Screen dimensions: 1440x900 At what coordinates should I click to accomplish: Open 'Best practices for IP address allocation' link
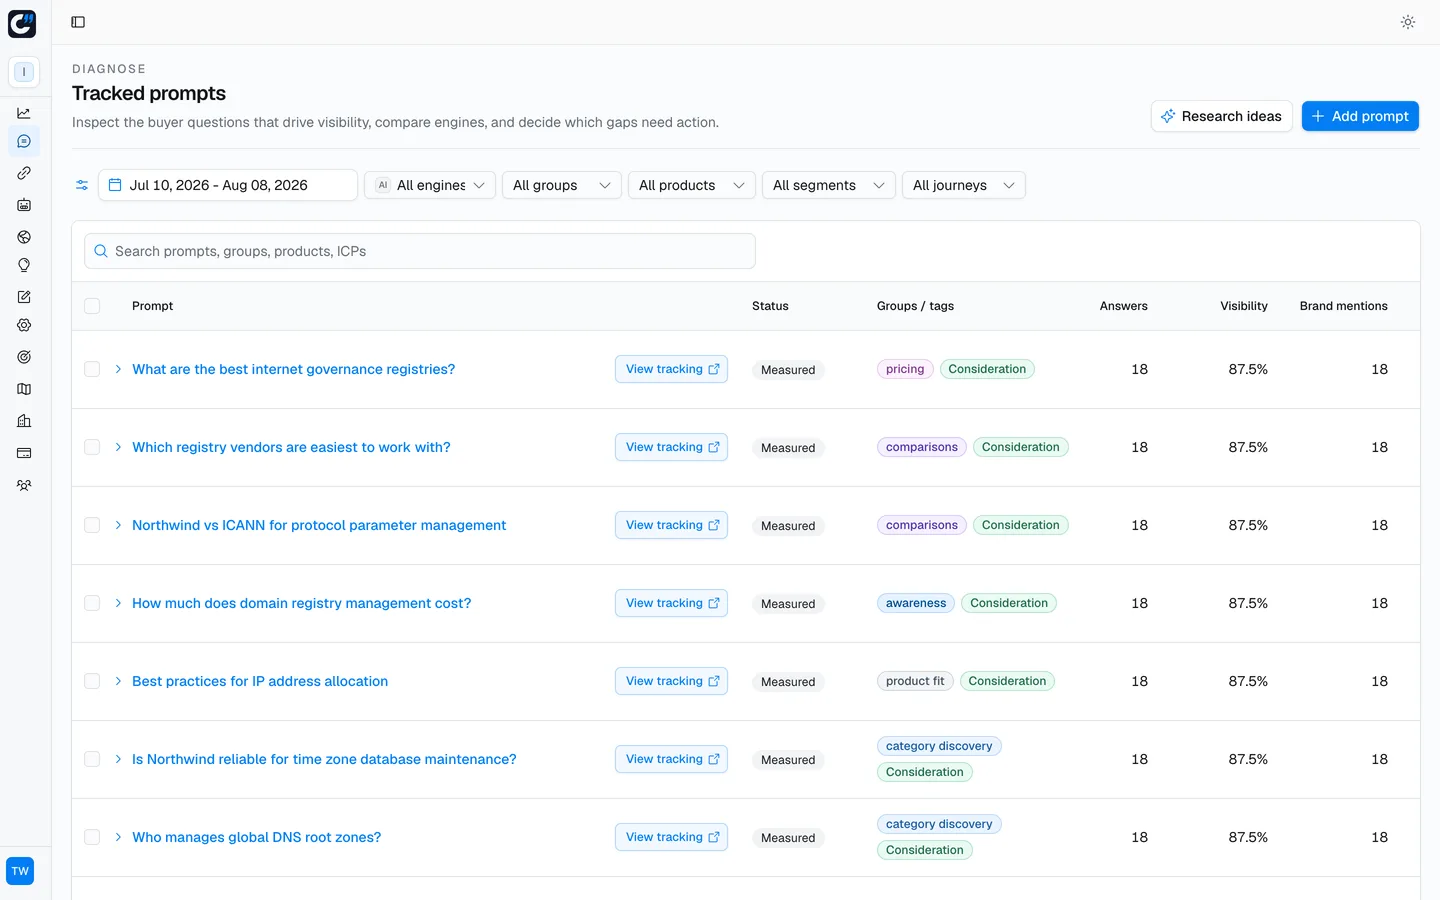(x=260, y=681)
